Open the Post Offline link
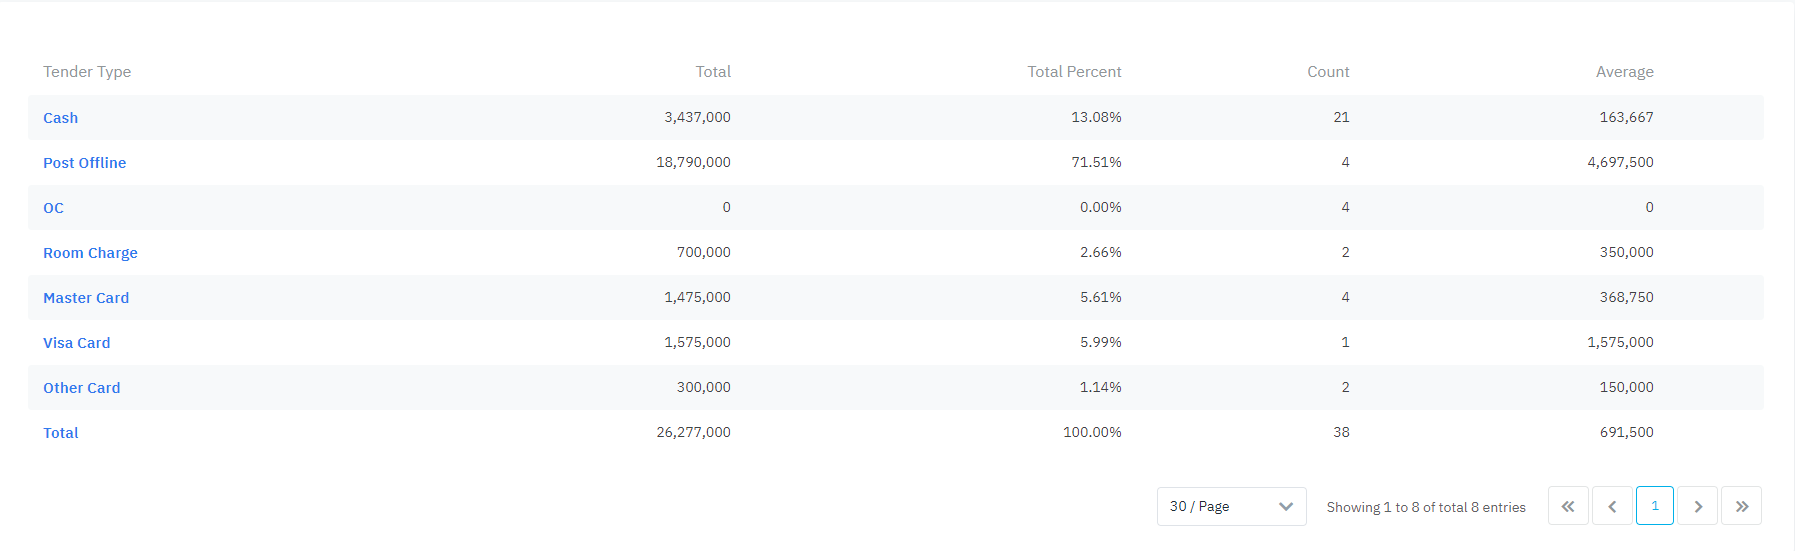1795x551 pixels. point(84,163)
